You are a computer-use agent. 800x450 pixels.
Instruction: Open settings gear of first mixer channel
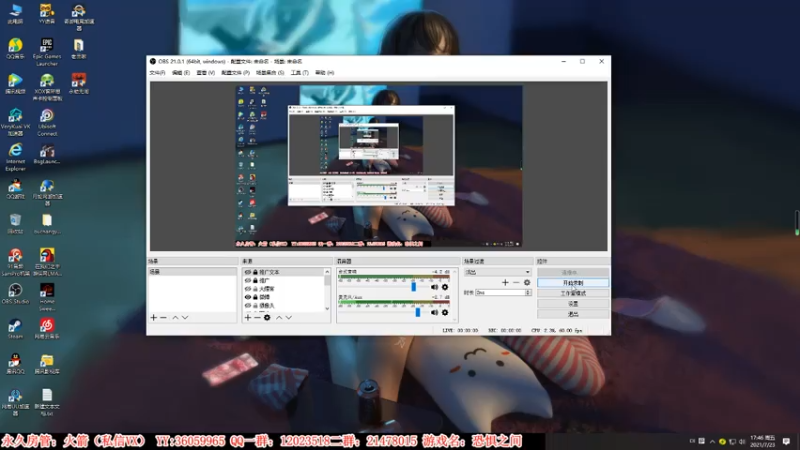[x=445, y=287]
